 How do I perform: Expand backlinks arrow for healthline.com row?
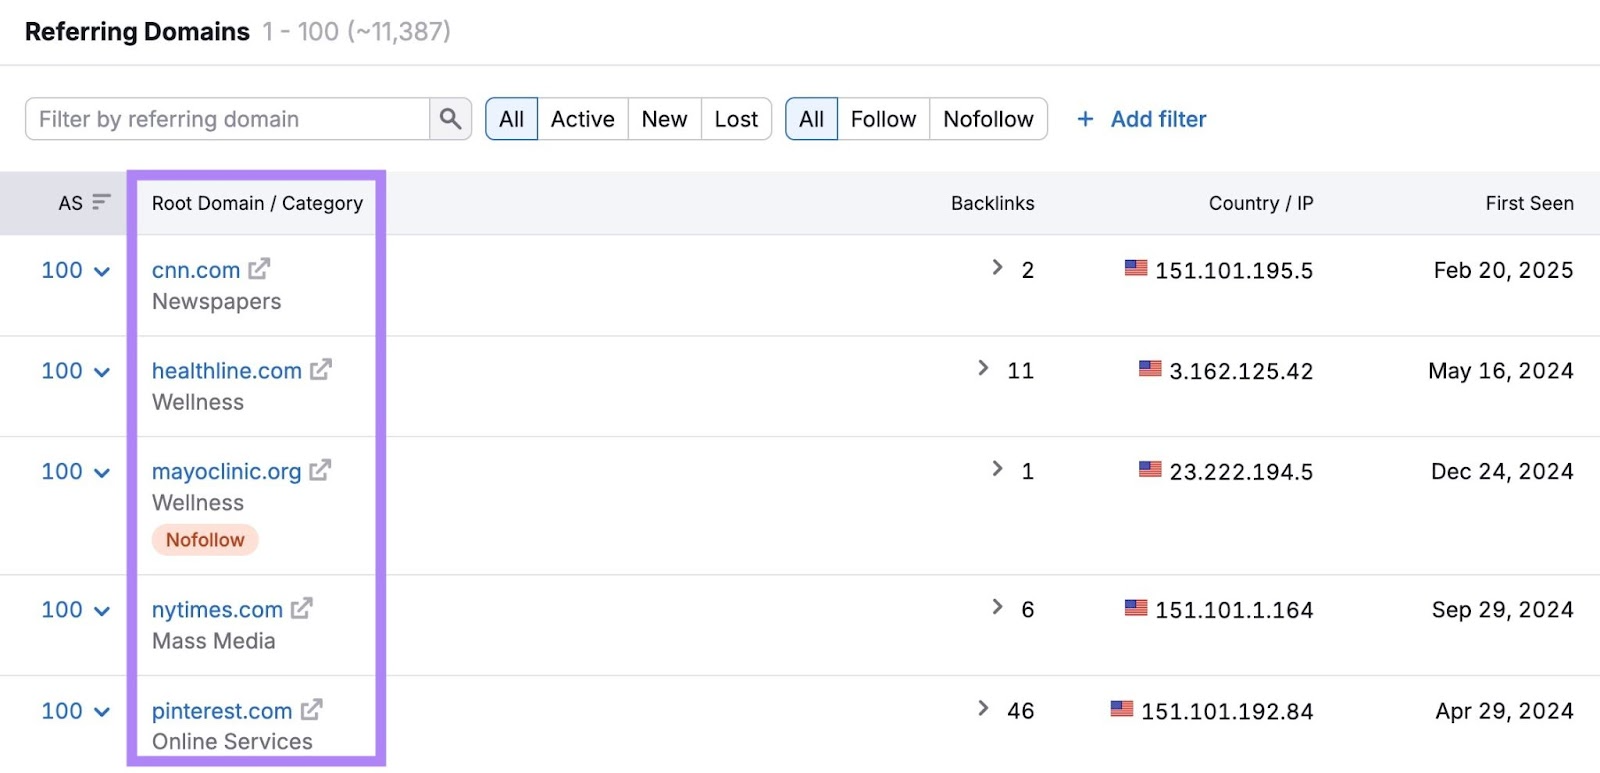click(983, 369)
